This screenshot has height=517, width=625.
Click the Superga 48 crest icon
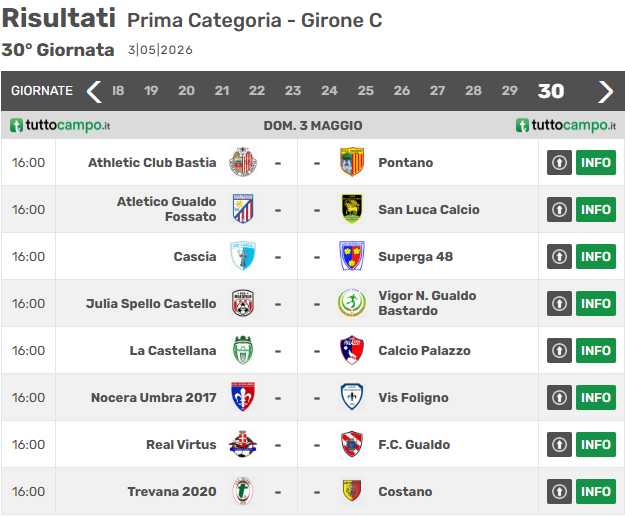point(352,256)
